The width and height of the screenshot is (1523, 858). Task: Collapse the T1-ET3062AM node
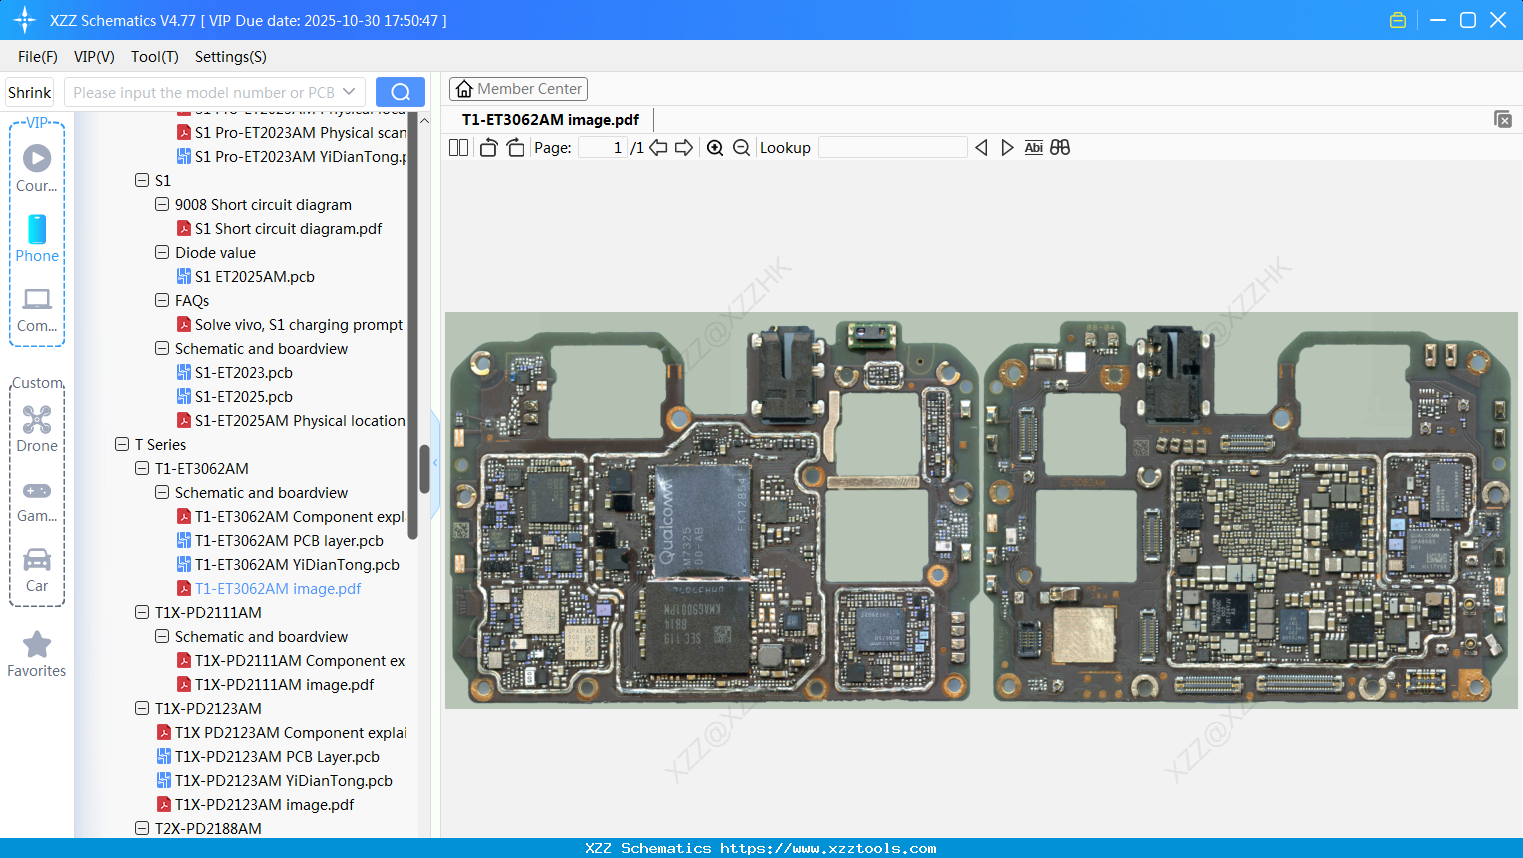tap(141, 468)
